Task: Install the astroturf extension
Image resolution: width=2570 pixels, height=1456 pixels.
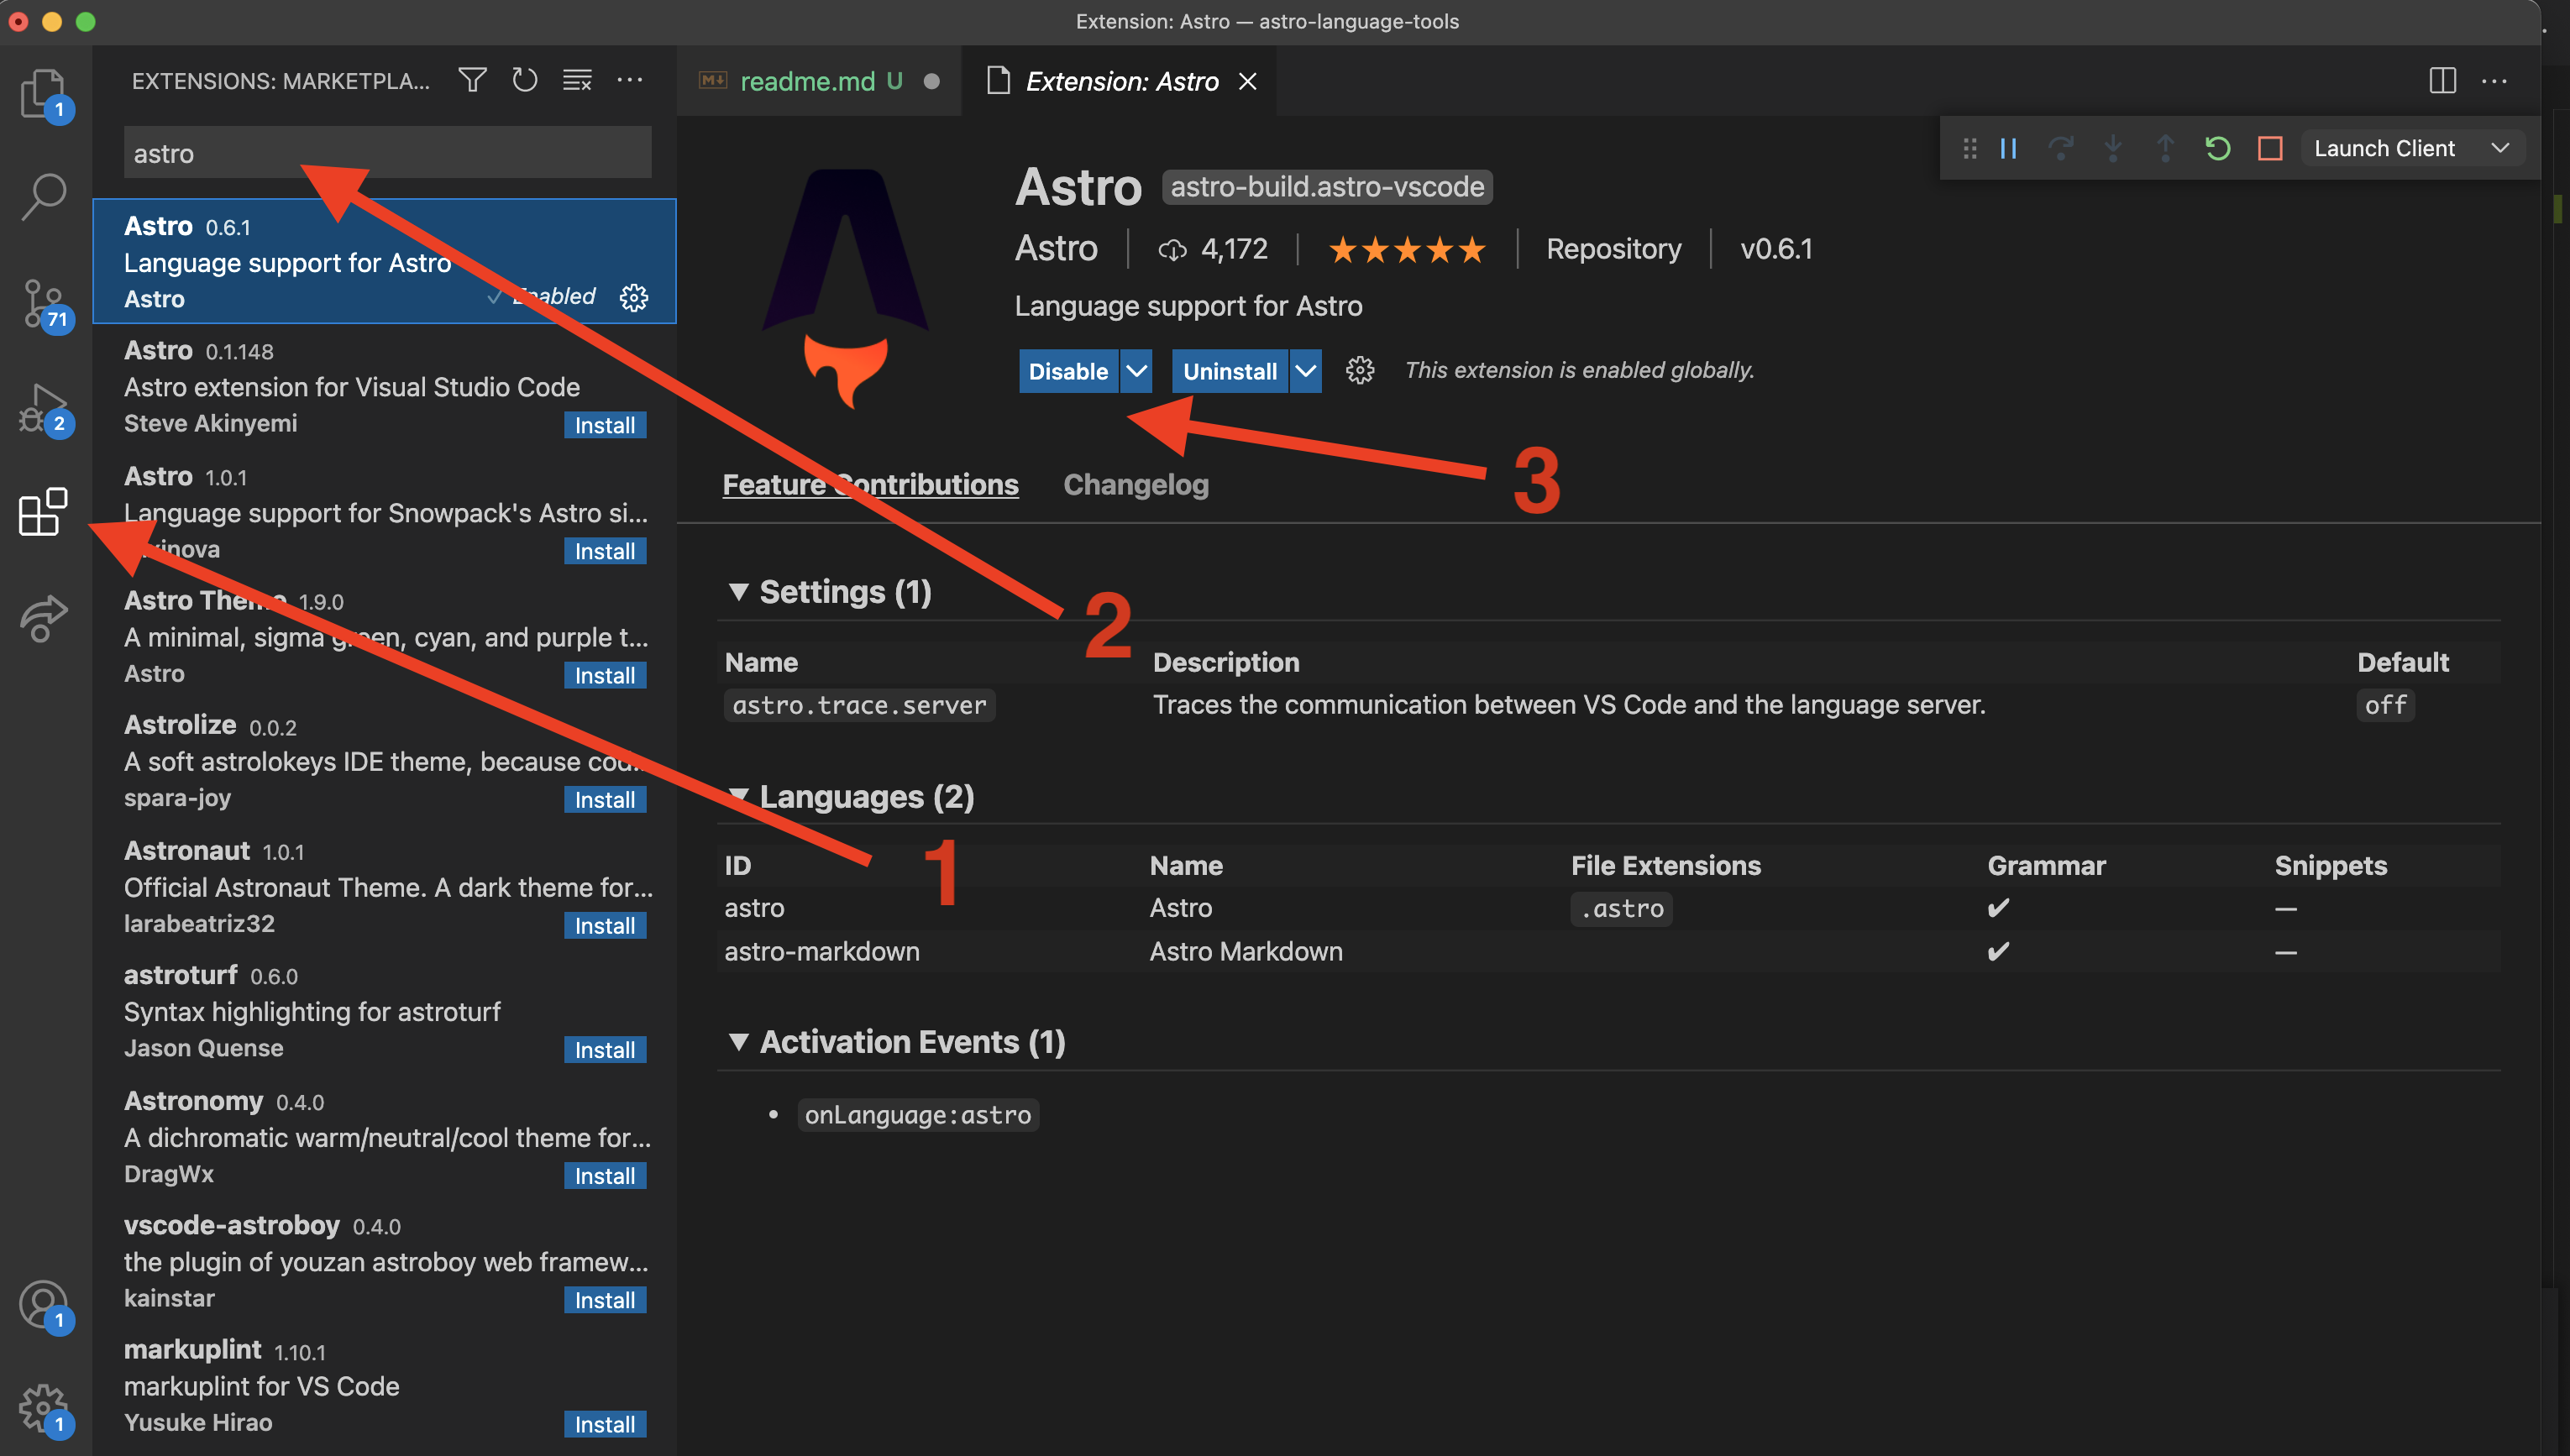Action: pyautogui.click(x=604, y=1050)
